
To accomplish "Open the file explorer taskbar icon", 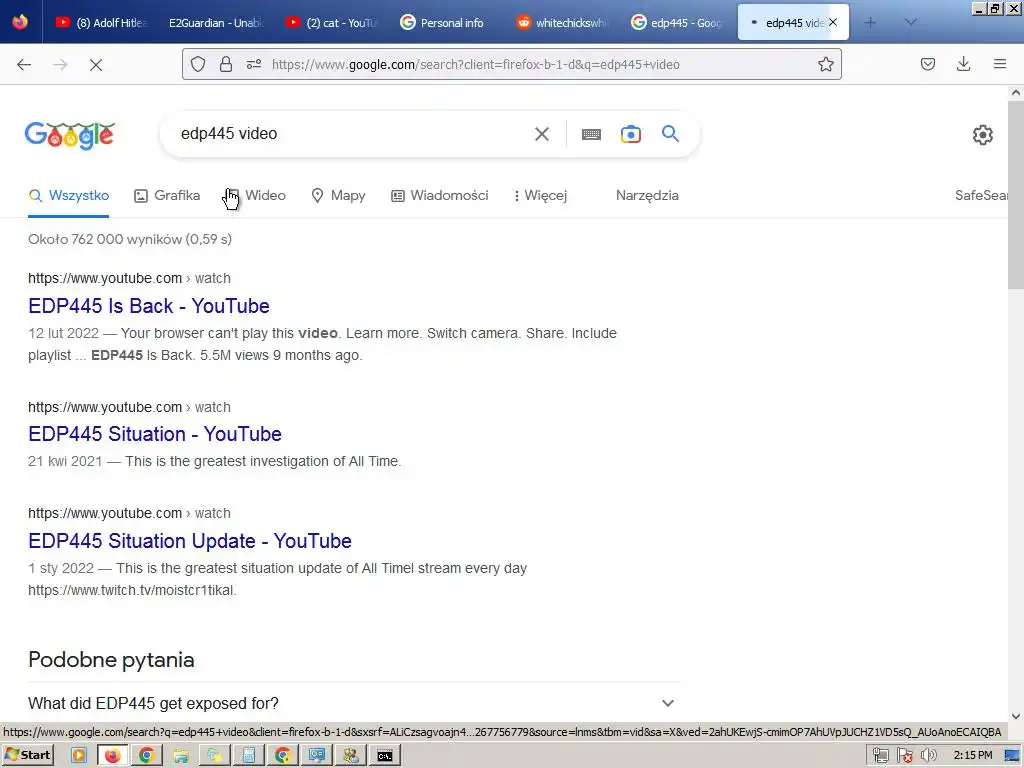I will pos(181,756).
